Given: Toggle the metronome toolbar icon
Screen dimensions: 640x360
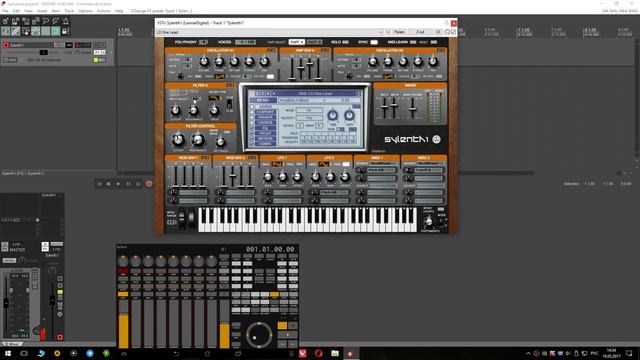Looking at the screenshot, I should coord(65,21).
